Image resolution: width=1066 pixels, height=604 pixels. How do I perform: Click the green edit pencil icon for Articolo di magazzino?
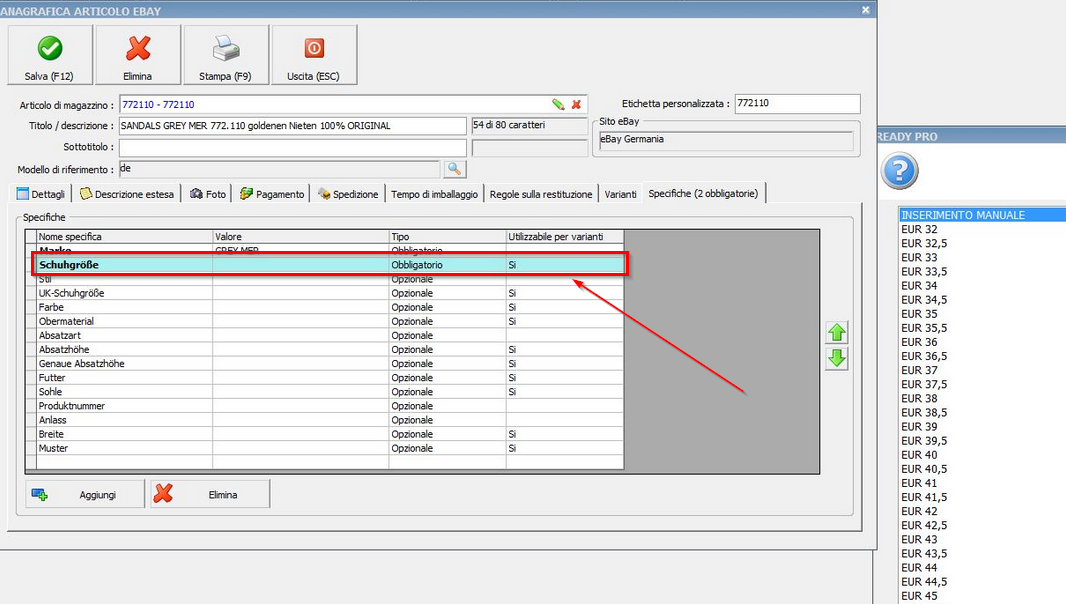558,104
